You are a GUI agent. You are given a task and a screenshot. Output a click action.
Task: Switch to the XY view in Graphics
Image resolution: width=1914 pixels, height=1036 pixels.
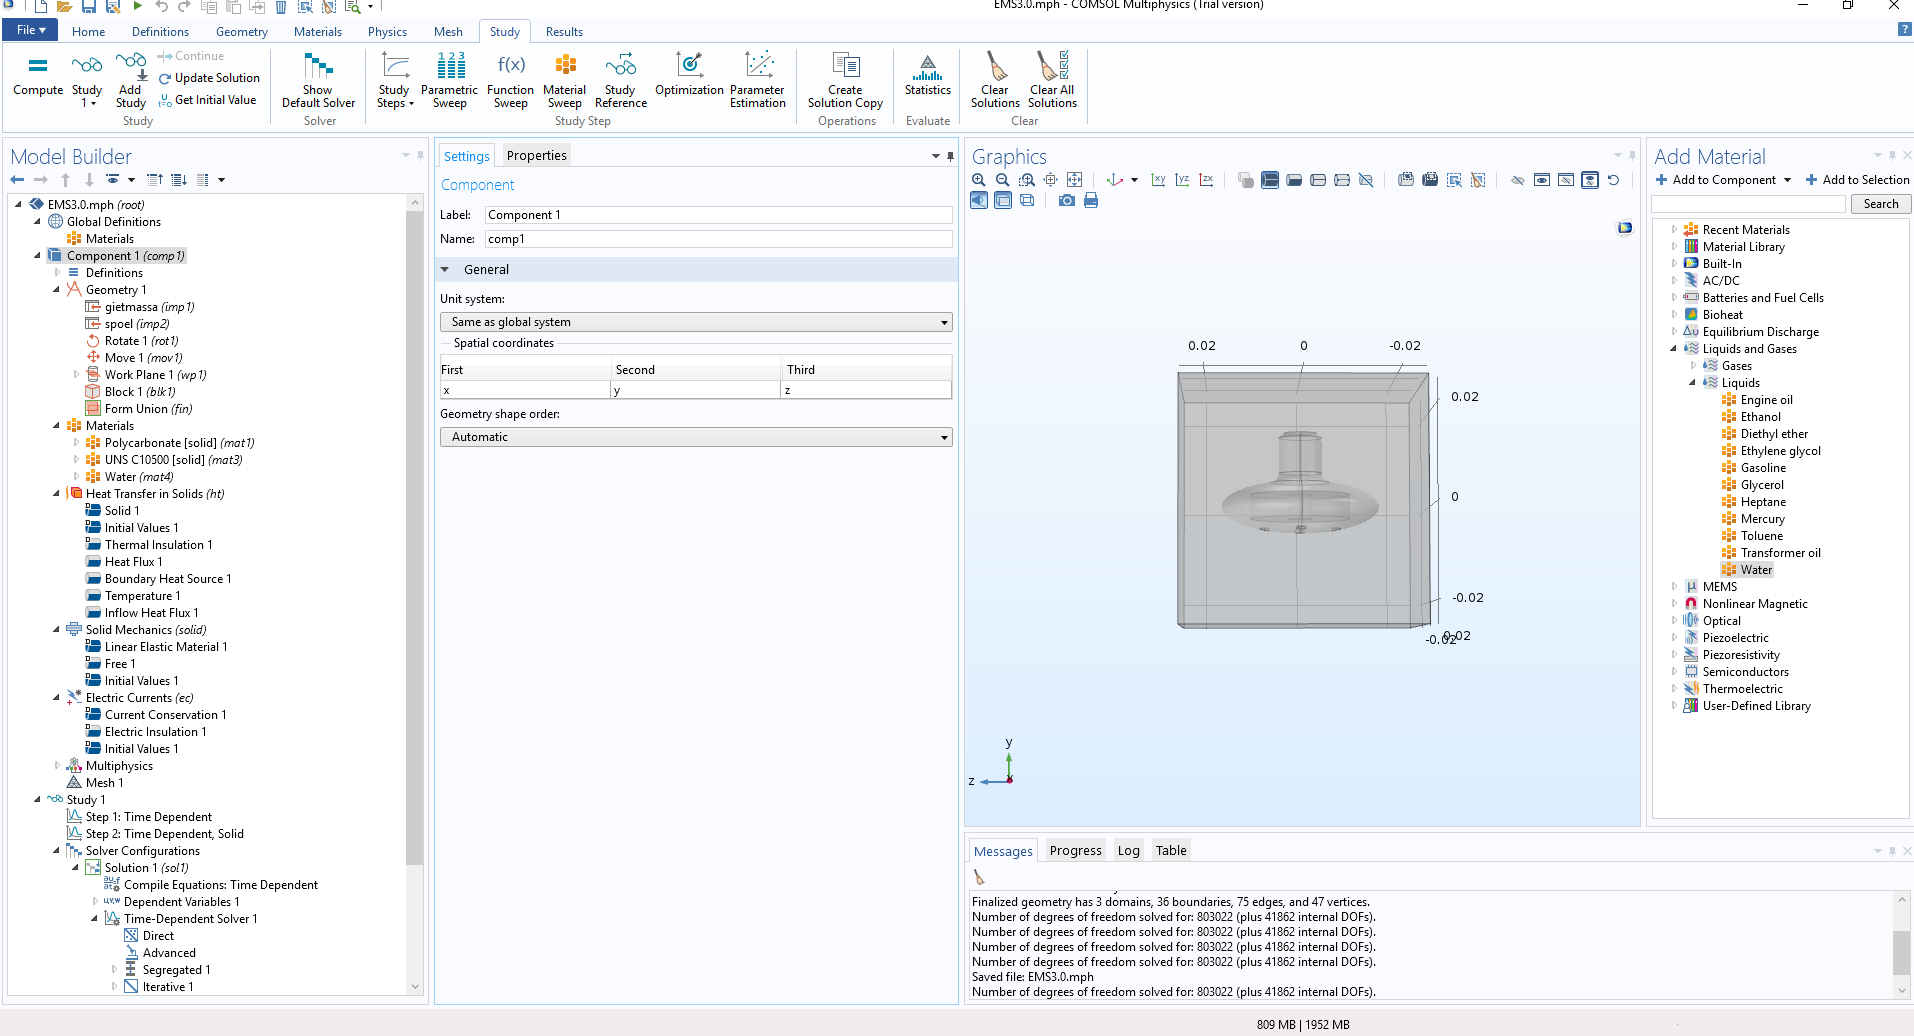coord(1158,180)
